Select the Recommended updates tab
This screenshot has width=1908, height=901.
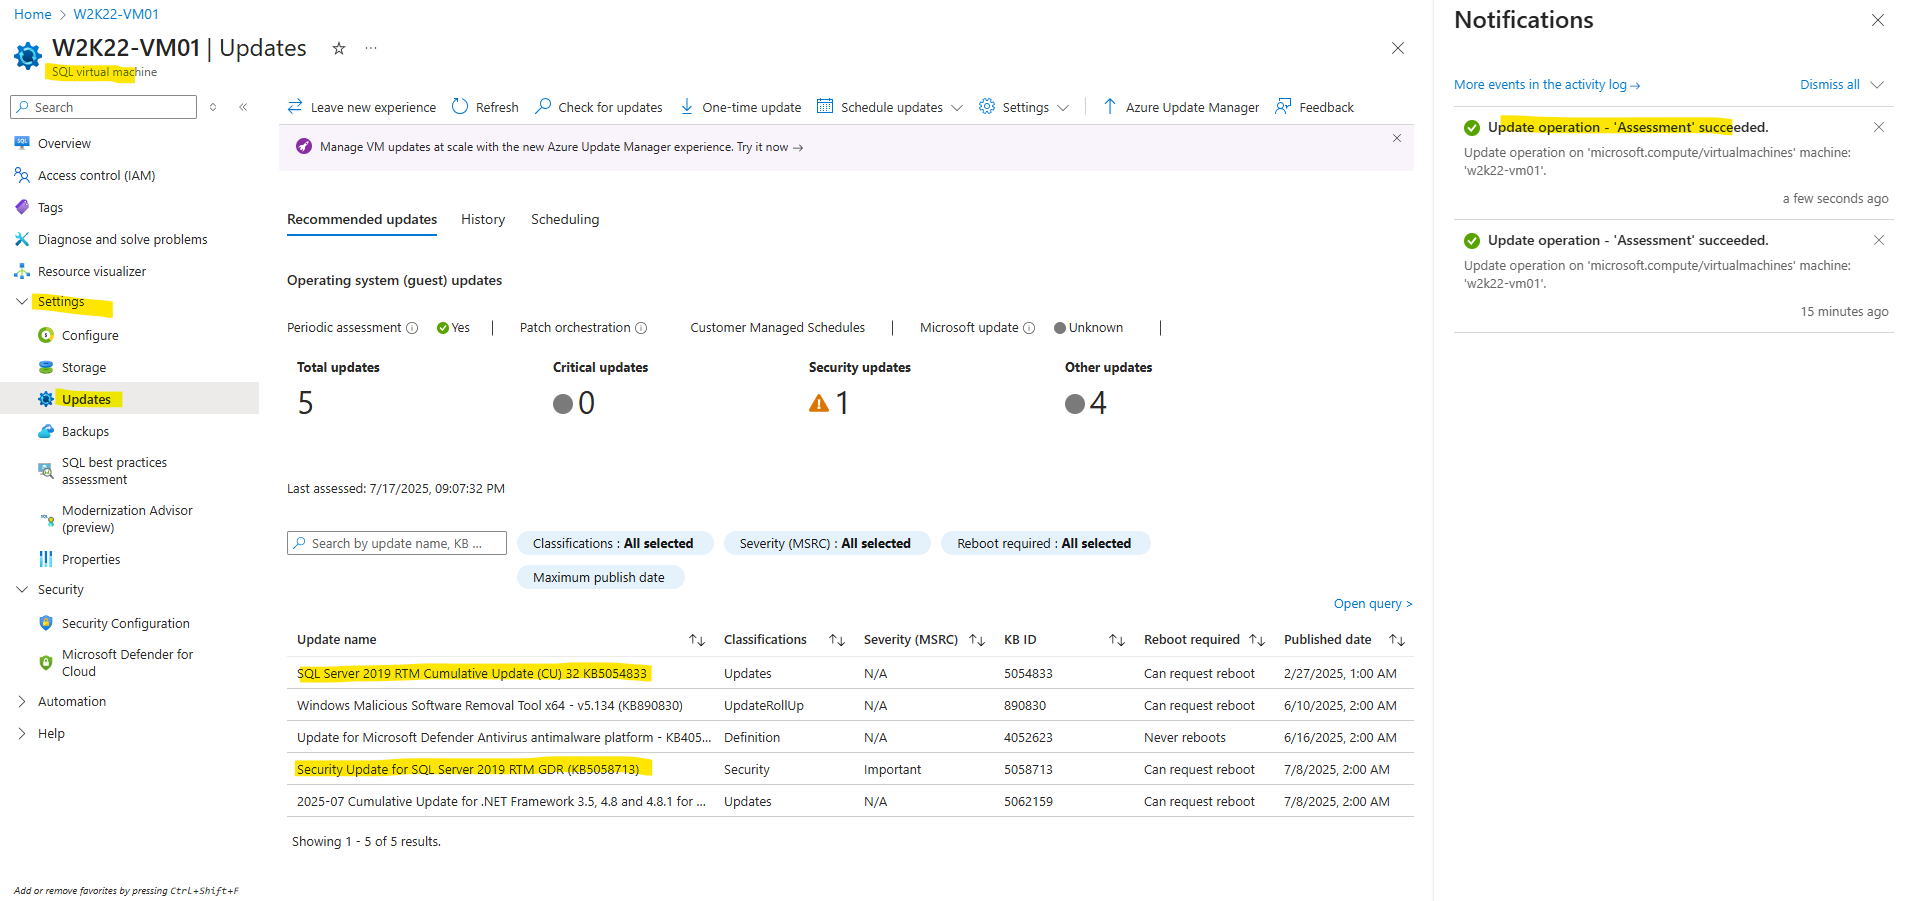coord(362,219)
